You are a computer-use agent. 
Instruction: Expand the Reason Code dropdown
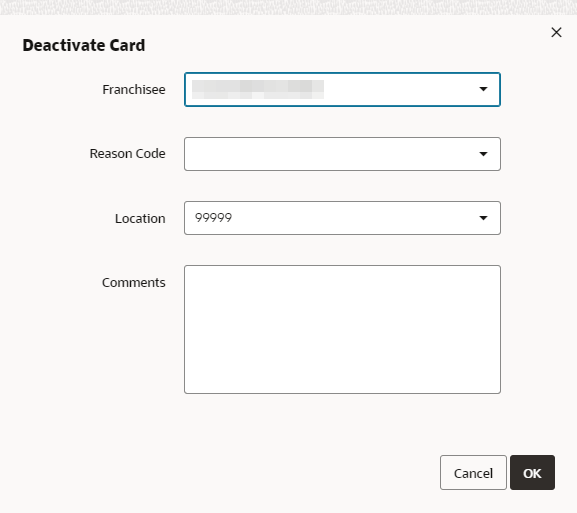(x=342, y=154)
